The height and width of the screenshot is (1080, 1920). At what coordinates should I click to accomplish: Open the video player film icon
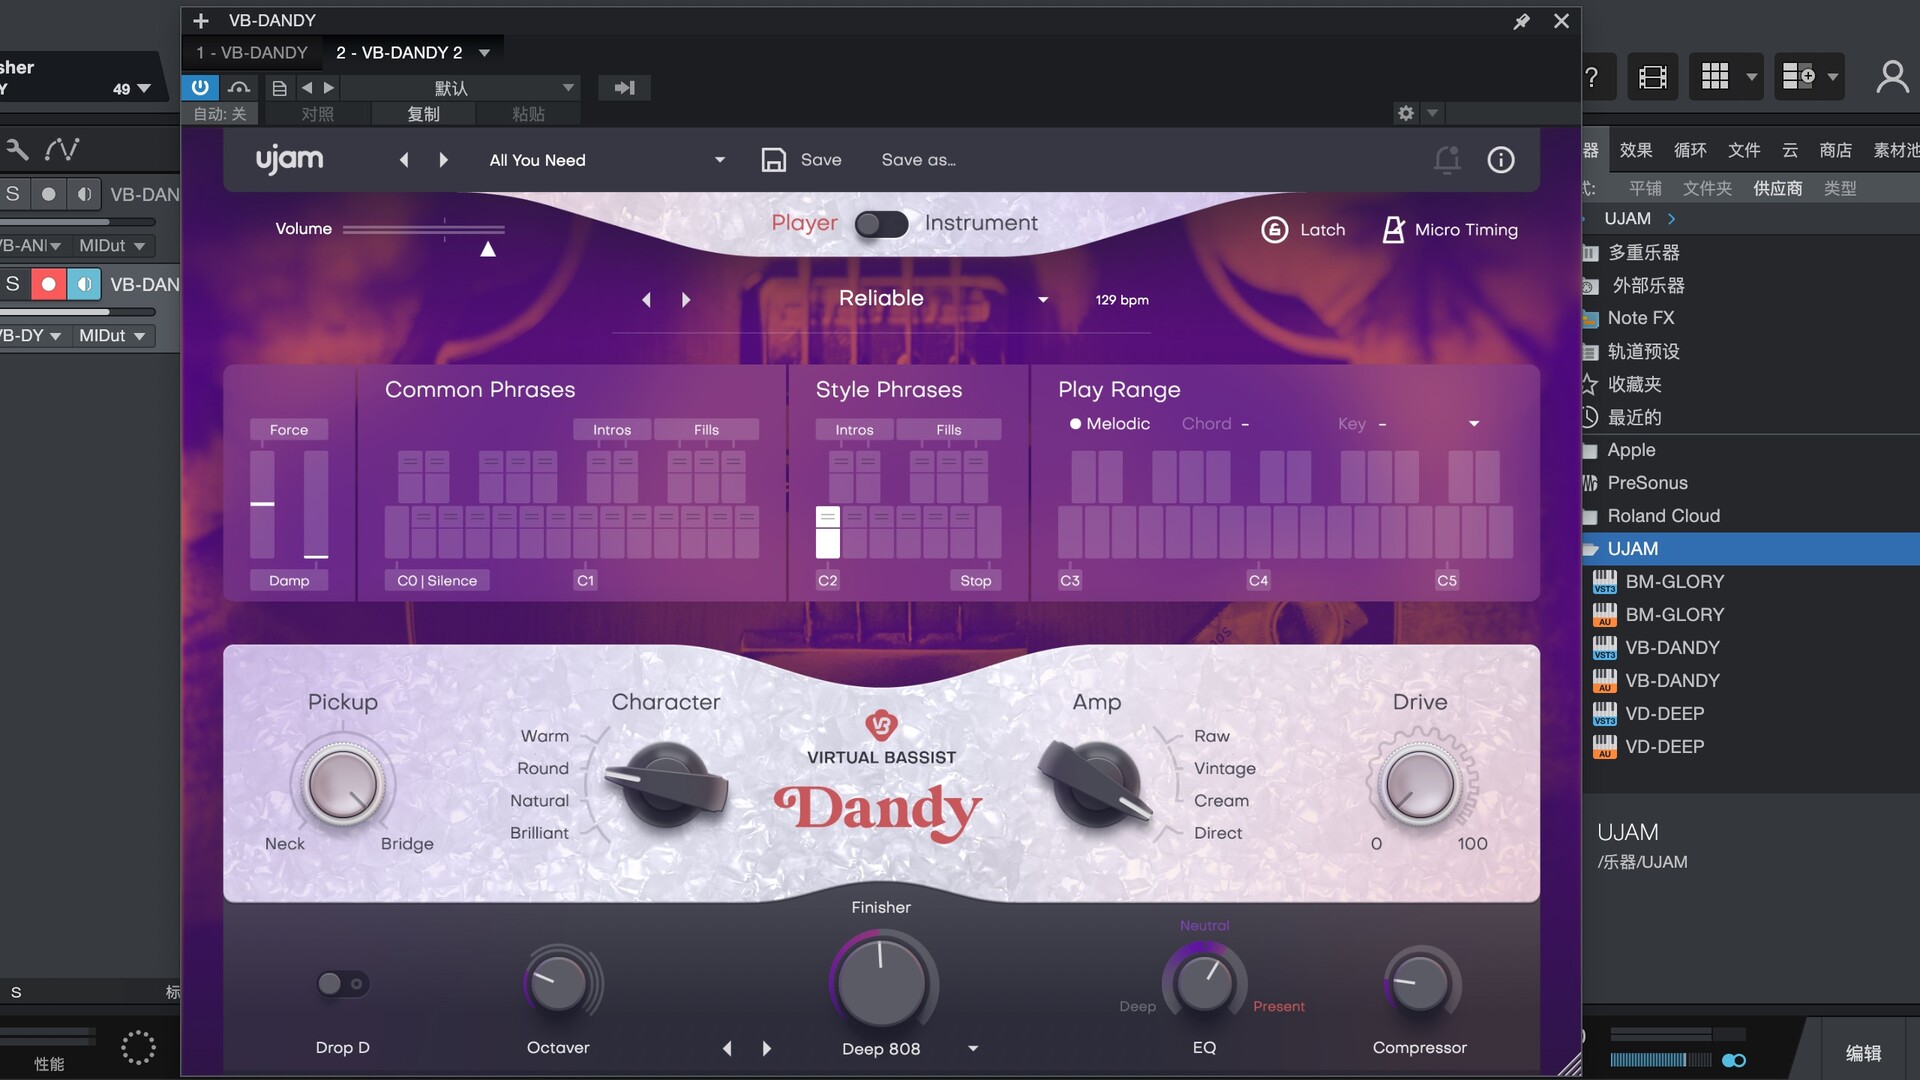coord(1653,77)
